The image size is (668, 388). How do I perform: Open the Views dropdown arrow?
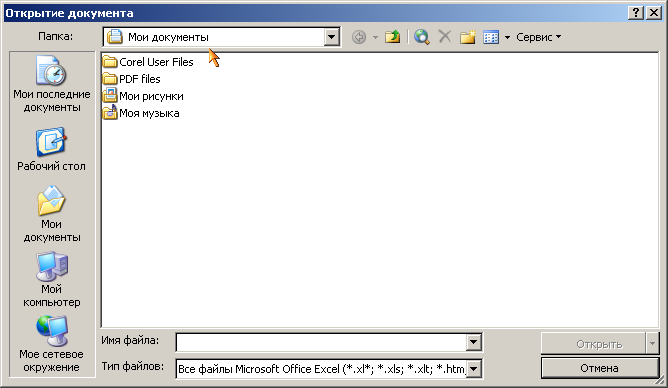[507, 37]
